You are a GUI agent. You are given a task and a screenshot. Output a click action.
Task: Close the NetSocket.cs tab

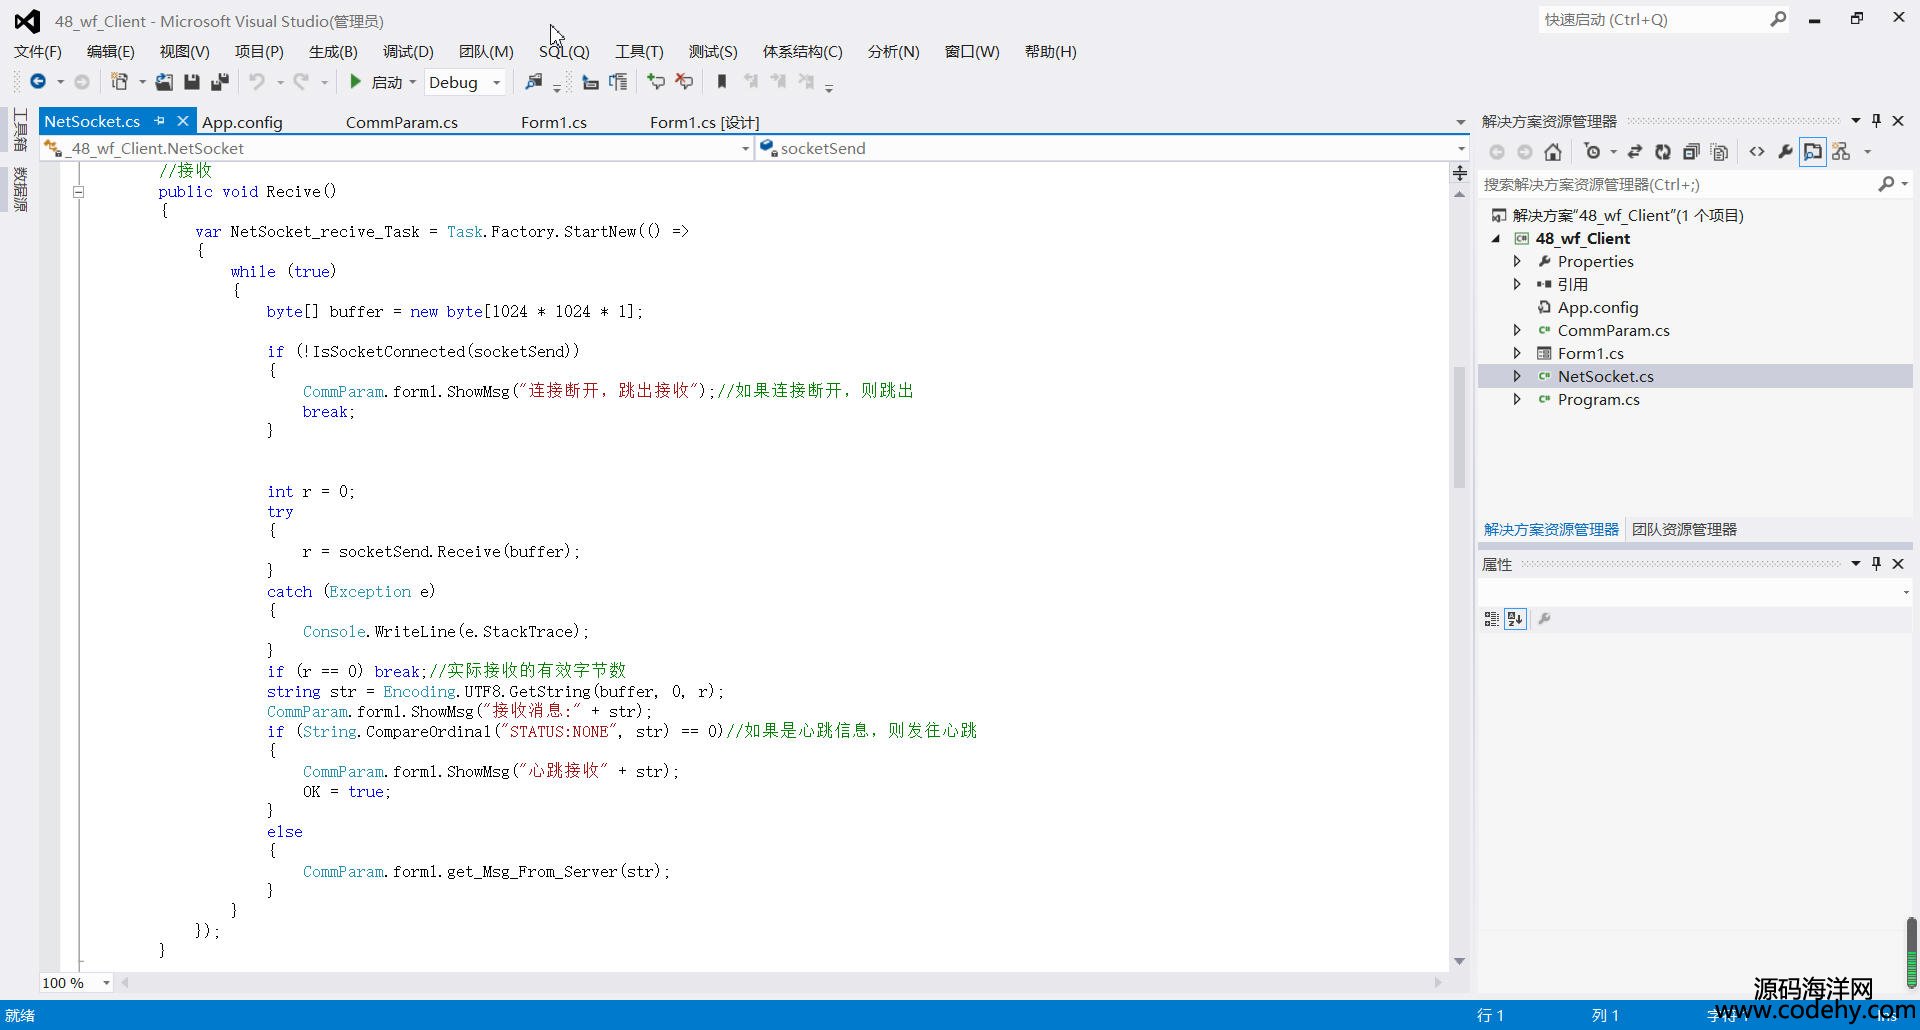(x=182, y=121)
